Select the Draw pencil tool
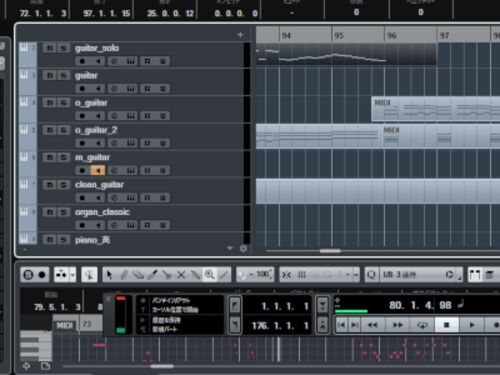This screenshot has height=375, width=500. point(124,275)
